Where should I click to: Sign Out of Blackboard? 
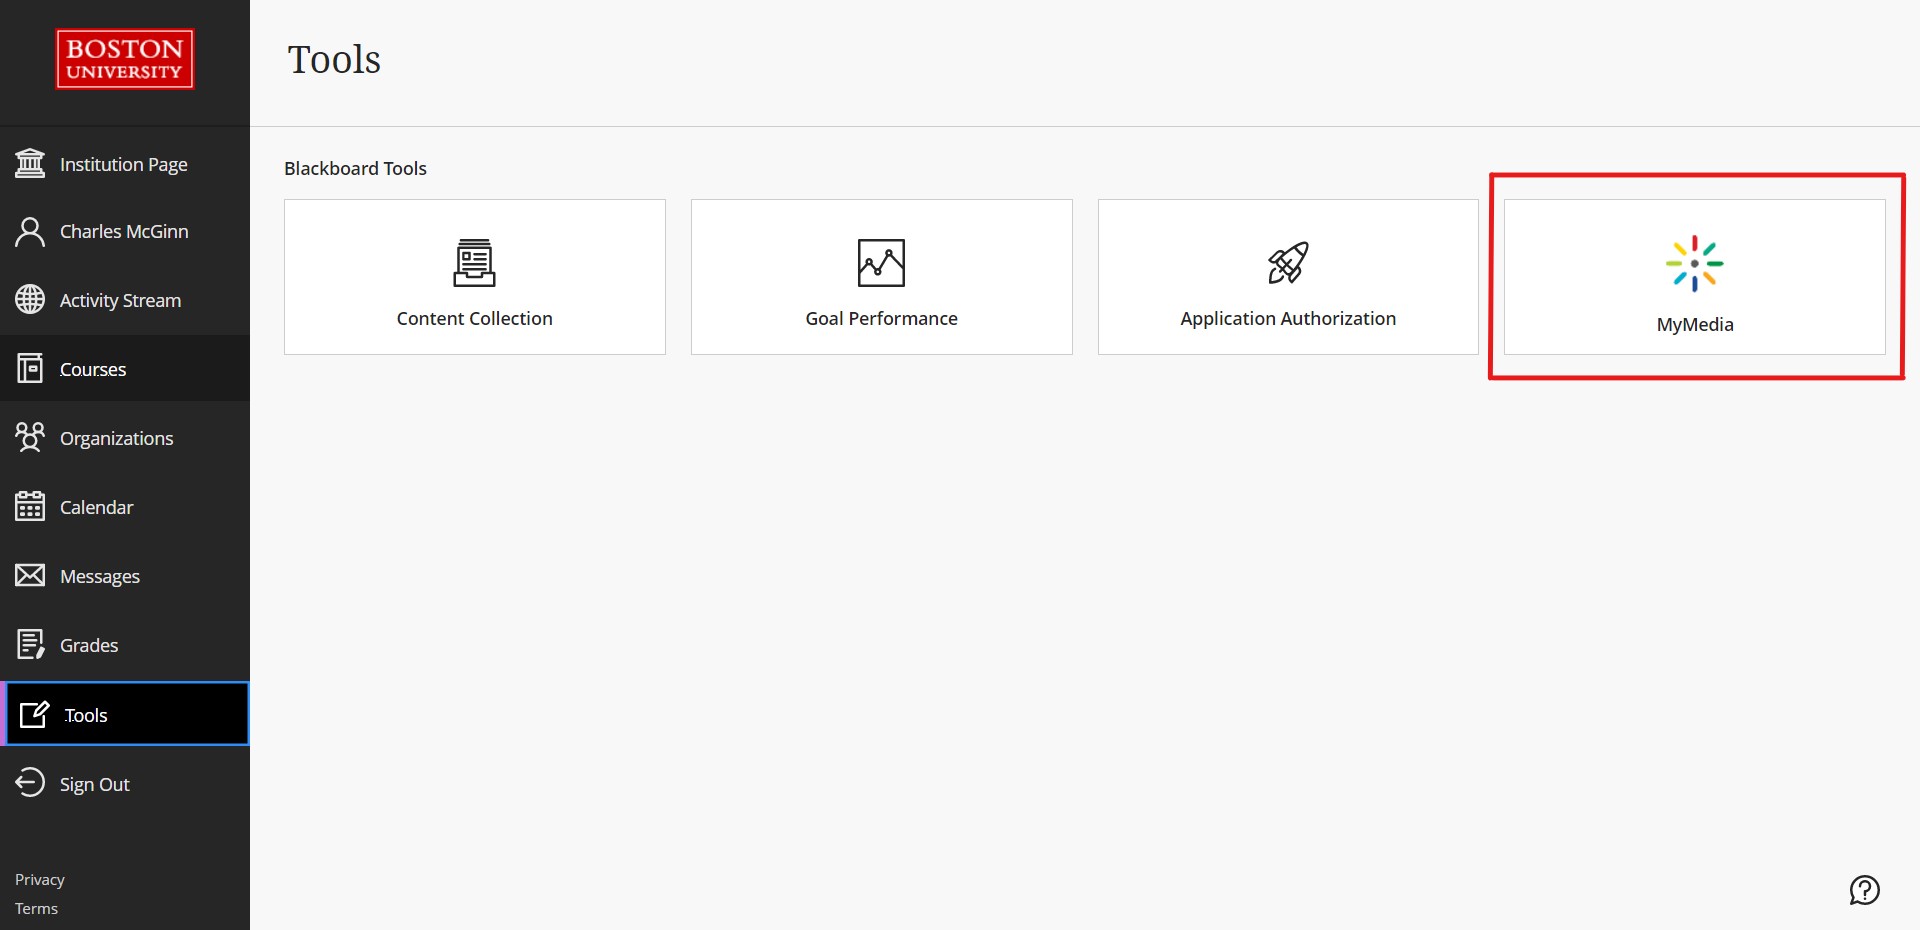click(x=125, y=784)
